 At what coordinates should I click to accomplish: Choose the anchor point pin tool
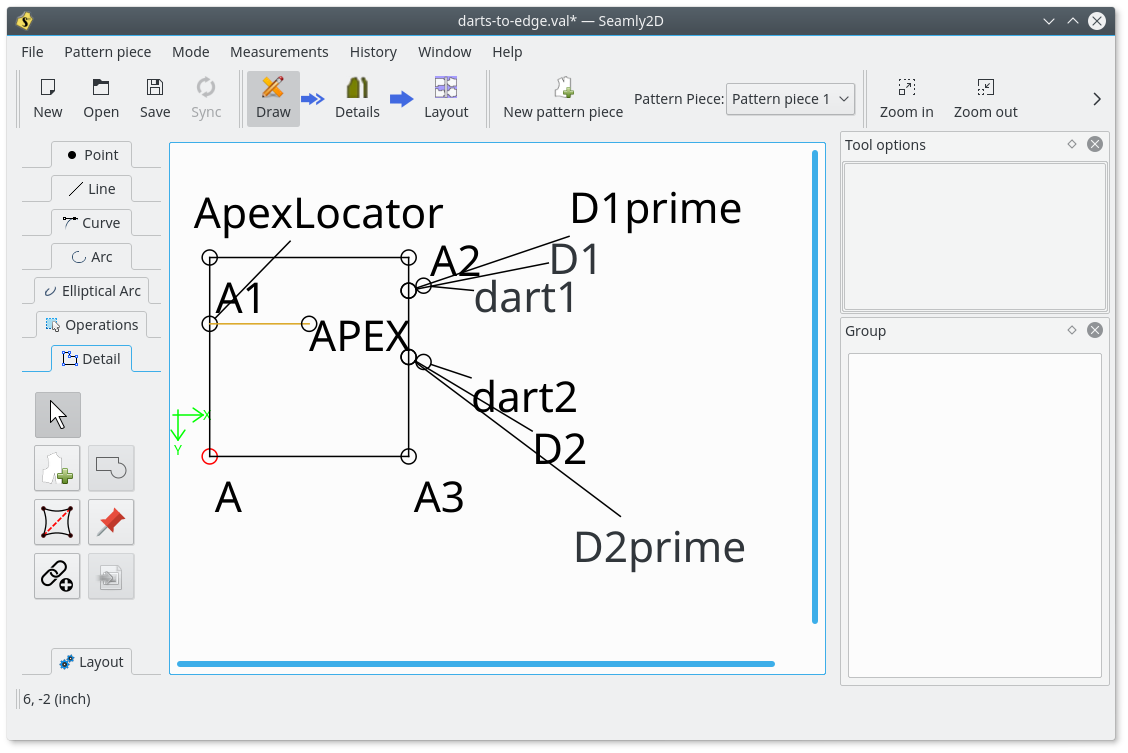(111, 522)
